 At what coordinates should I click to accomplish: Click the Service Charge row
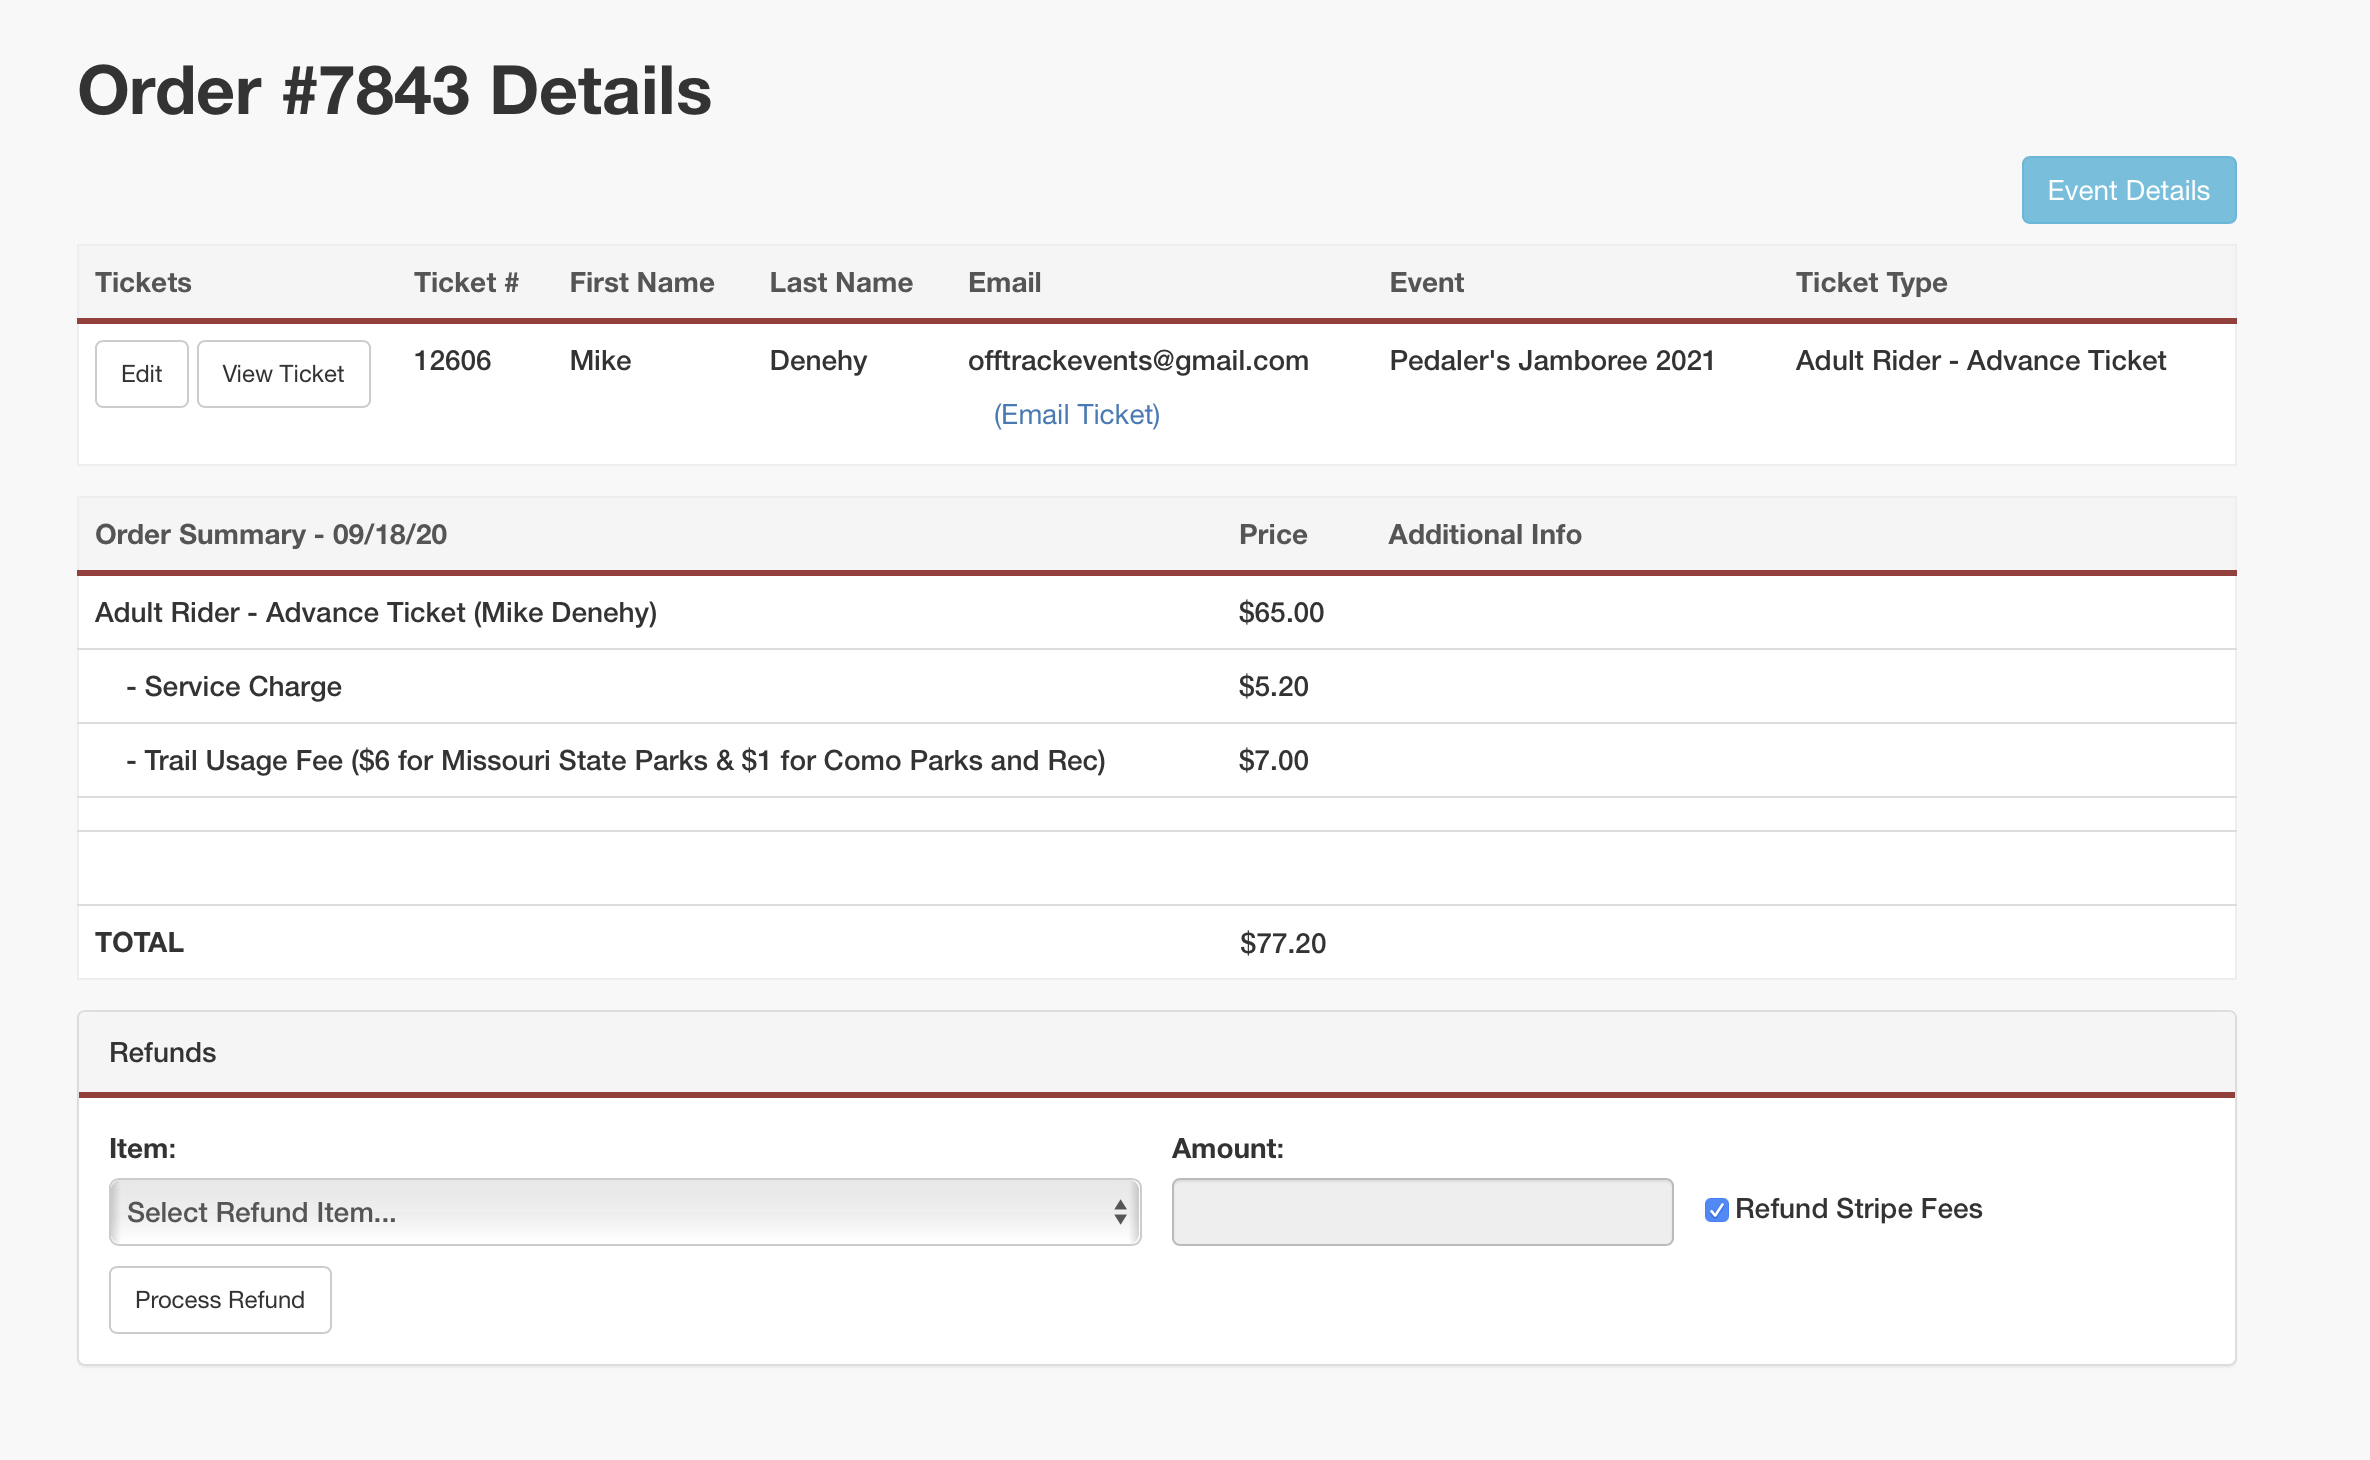(243, 686)
